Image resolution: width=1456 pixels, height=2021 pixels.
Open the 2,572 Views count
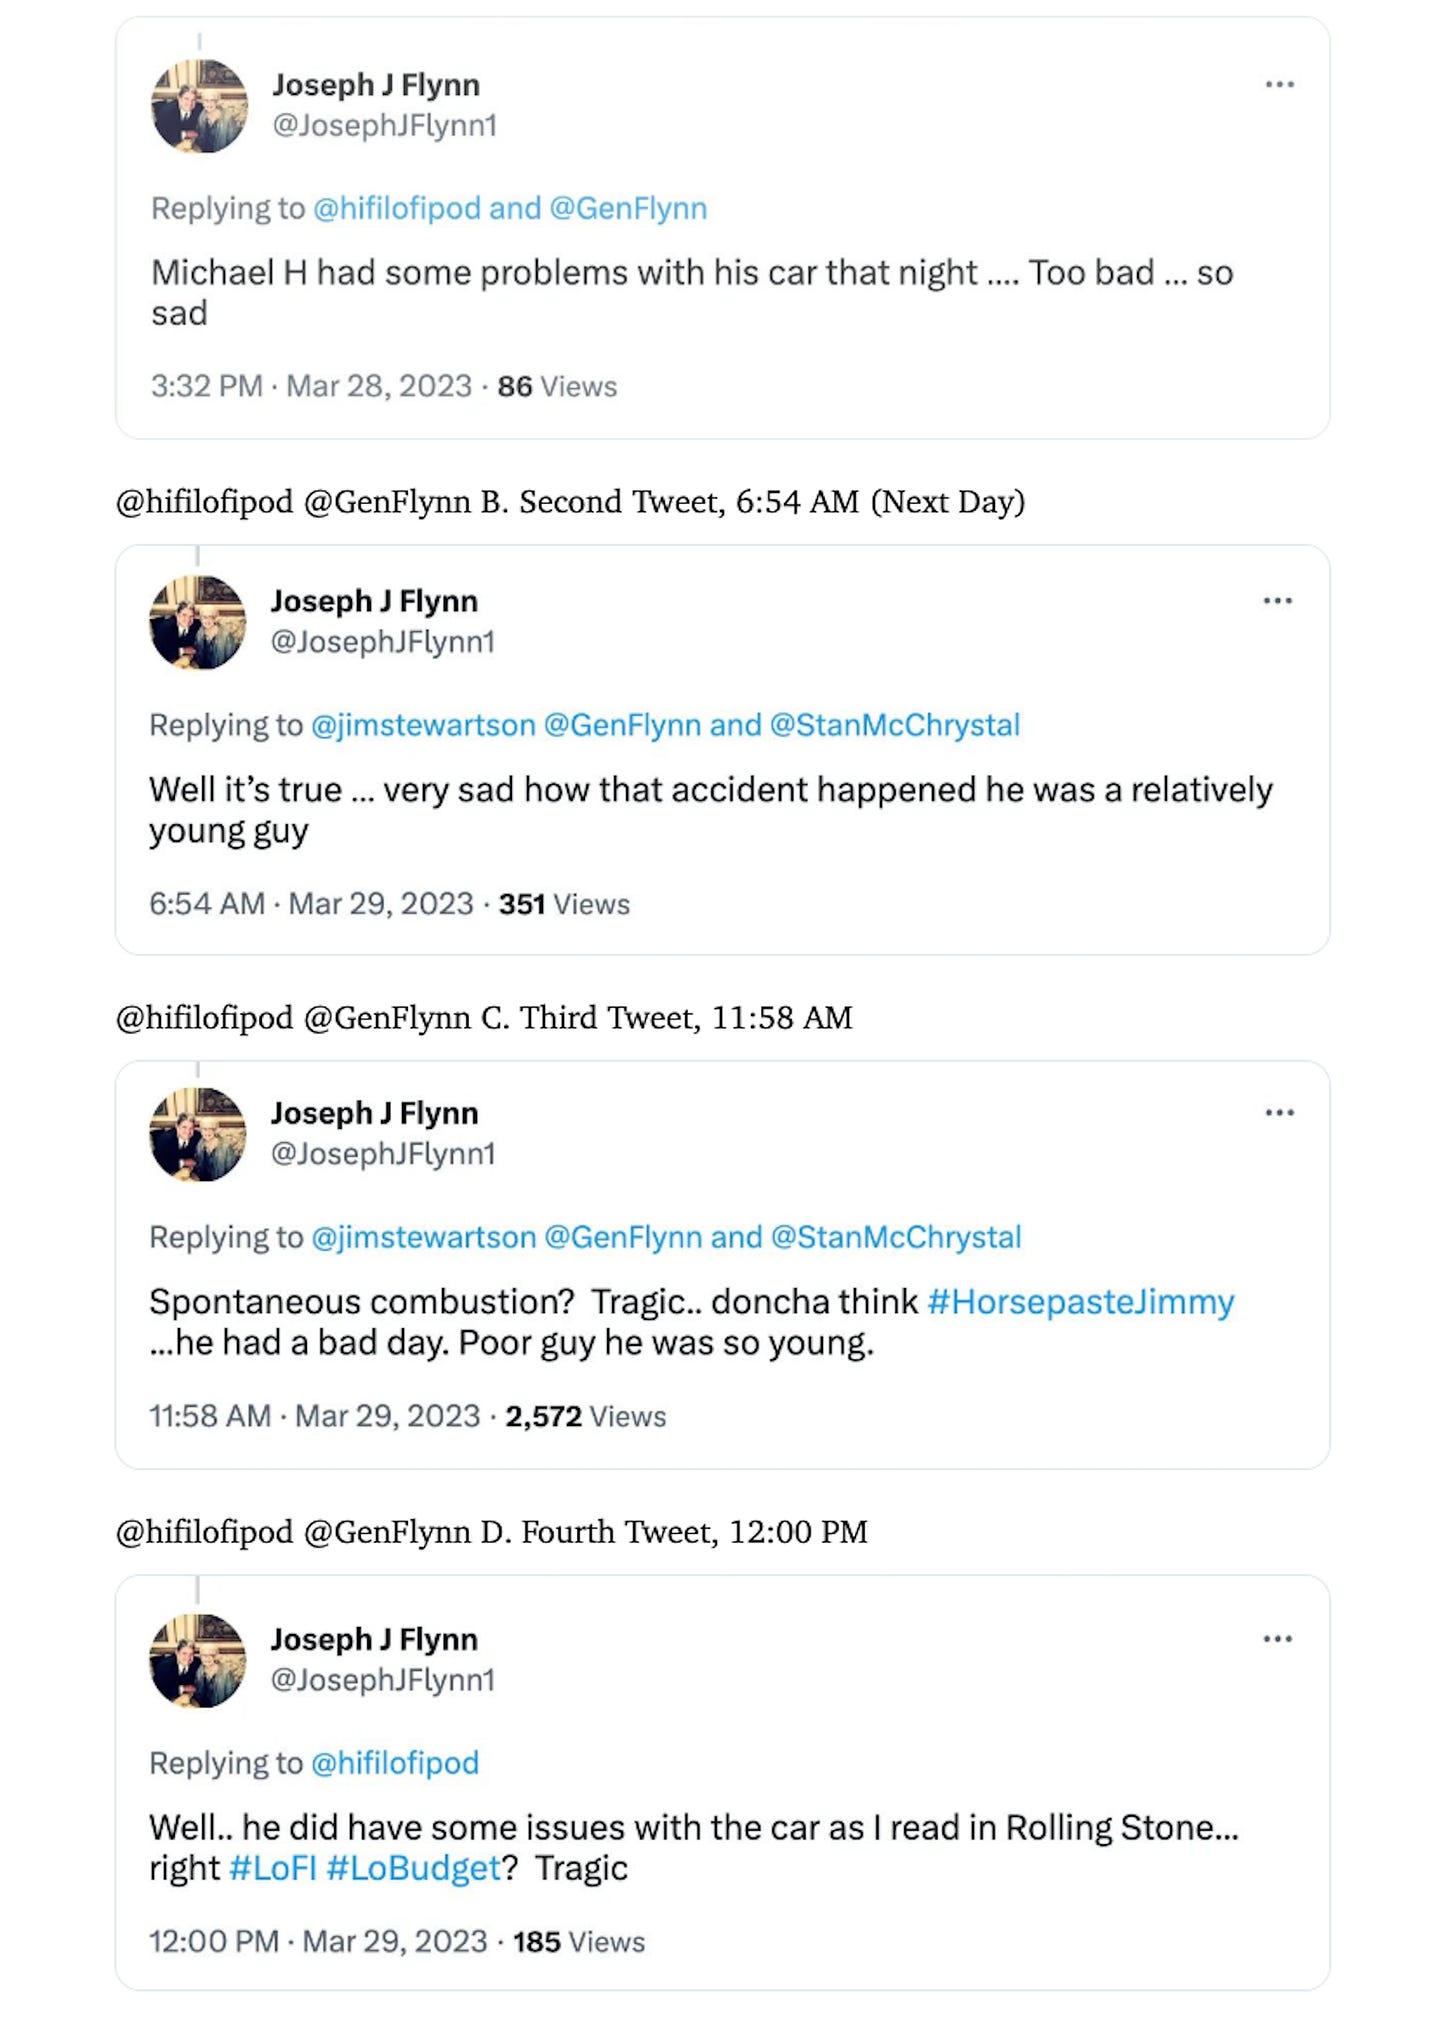(585, 1416)
